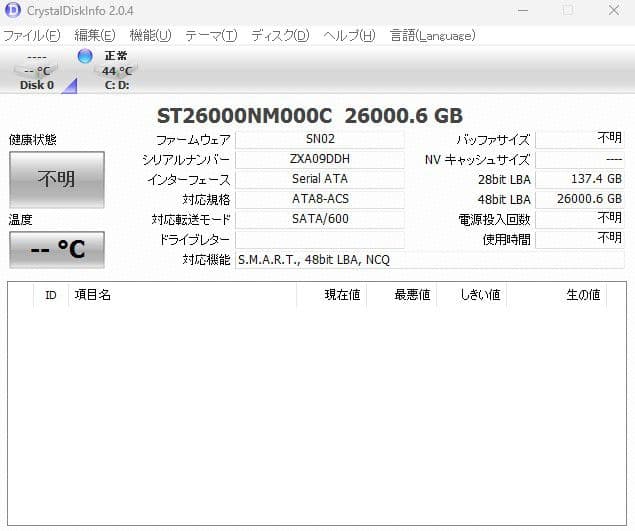Click the しきい値 column header
Image resolution: width=635 pixels, height=531 pixels.
[472, 295]
